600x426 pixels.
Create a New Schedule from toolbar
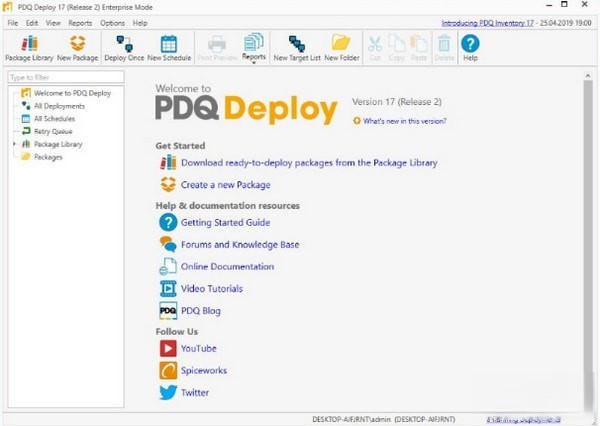[x=169, y=49]
